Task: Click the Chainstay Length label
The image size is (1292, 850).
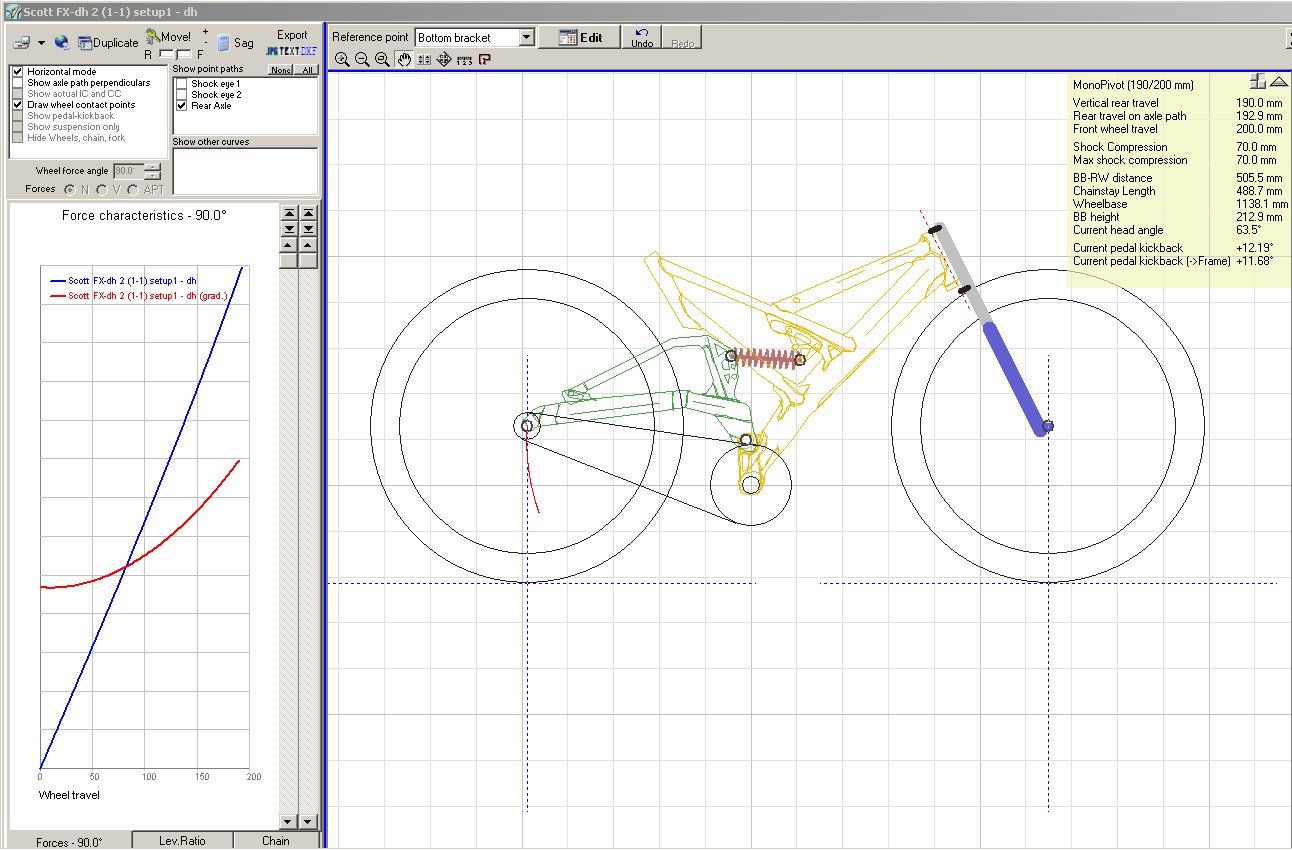Action: (1114, 191)
